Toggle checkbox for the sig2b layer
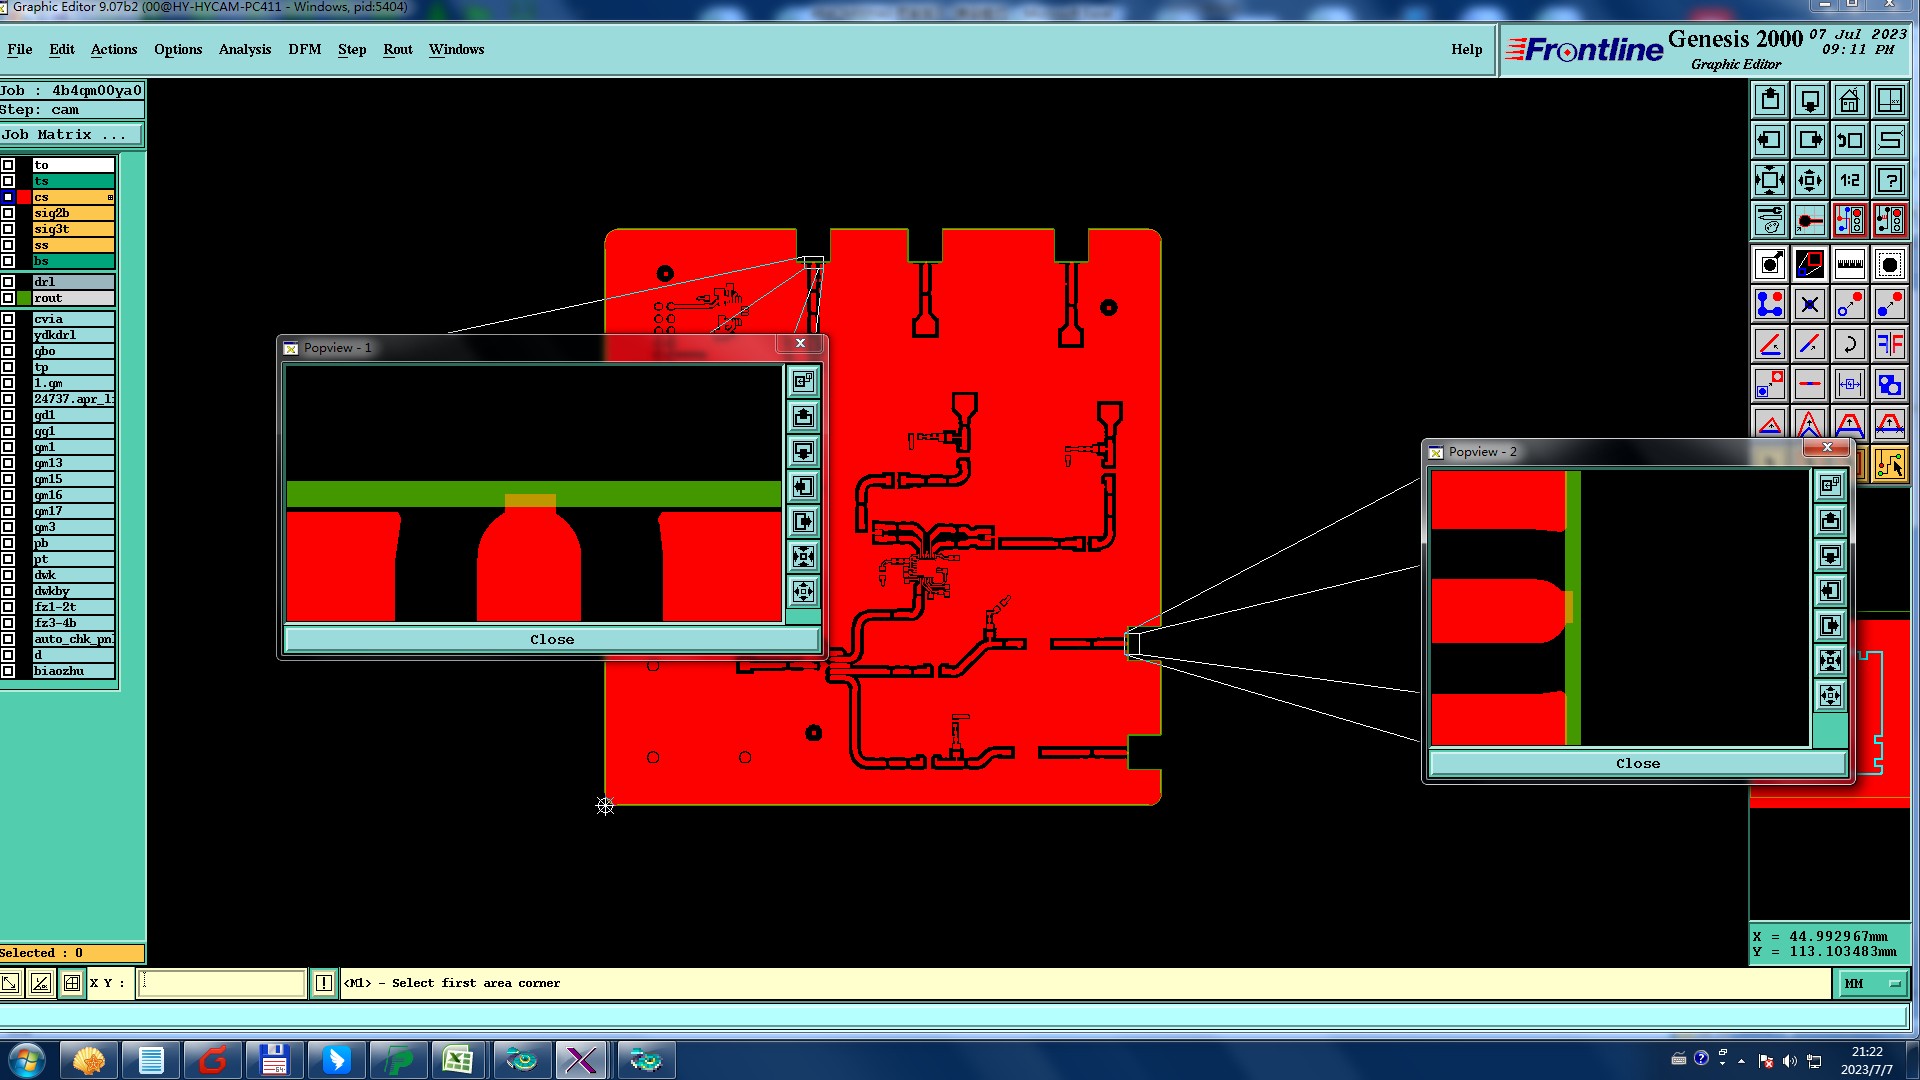 tap(8, 213)
